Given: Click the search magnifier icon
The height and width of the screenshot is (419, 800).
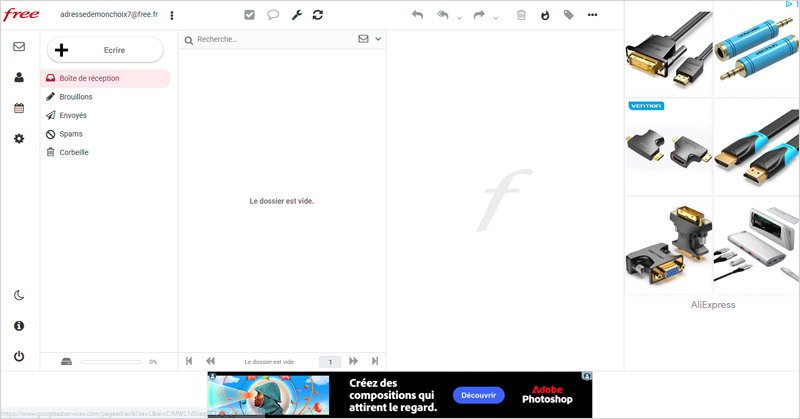Looking at the screenshot, I should 189,40.
